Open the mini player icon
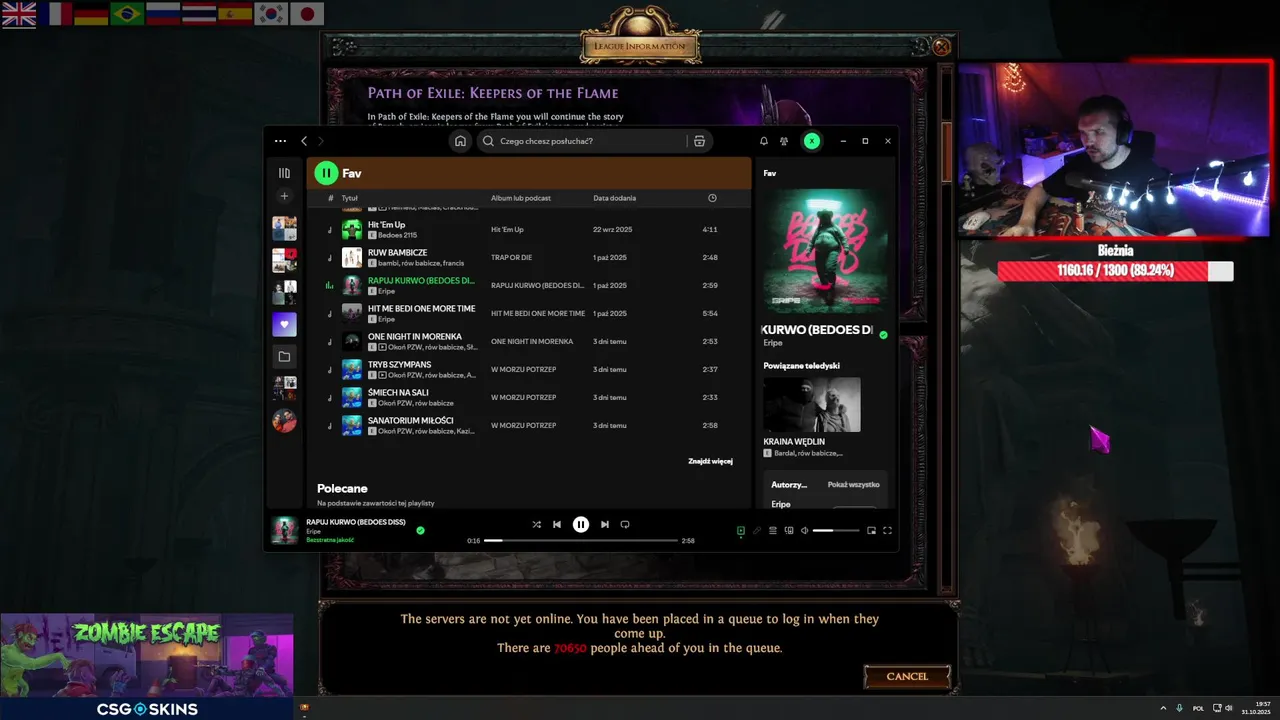 pyautogui.click(x=871, y=531)
